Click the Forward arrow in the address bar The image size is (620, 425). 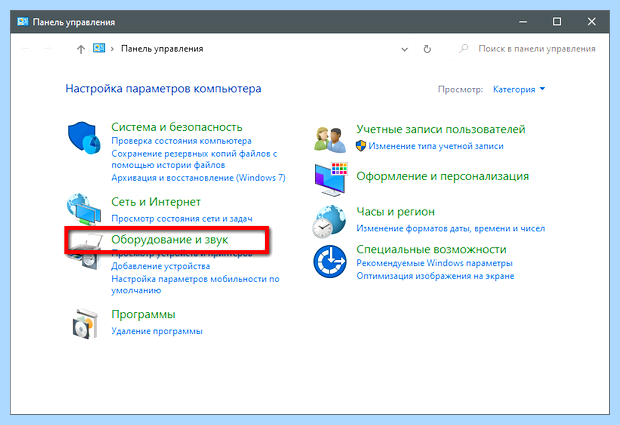point(48,49)
